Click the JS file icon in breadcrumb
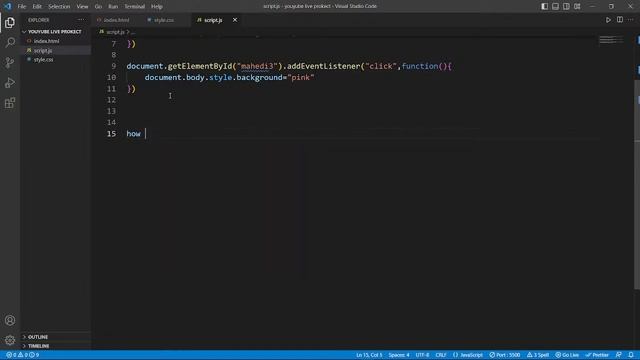 pyautogui.click(x=102, y=31)
